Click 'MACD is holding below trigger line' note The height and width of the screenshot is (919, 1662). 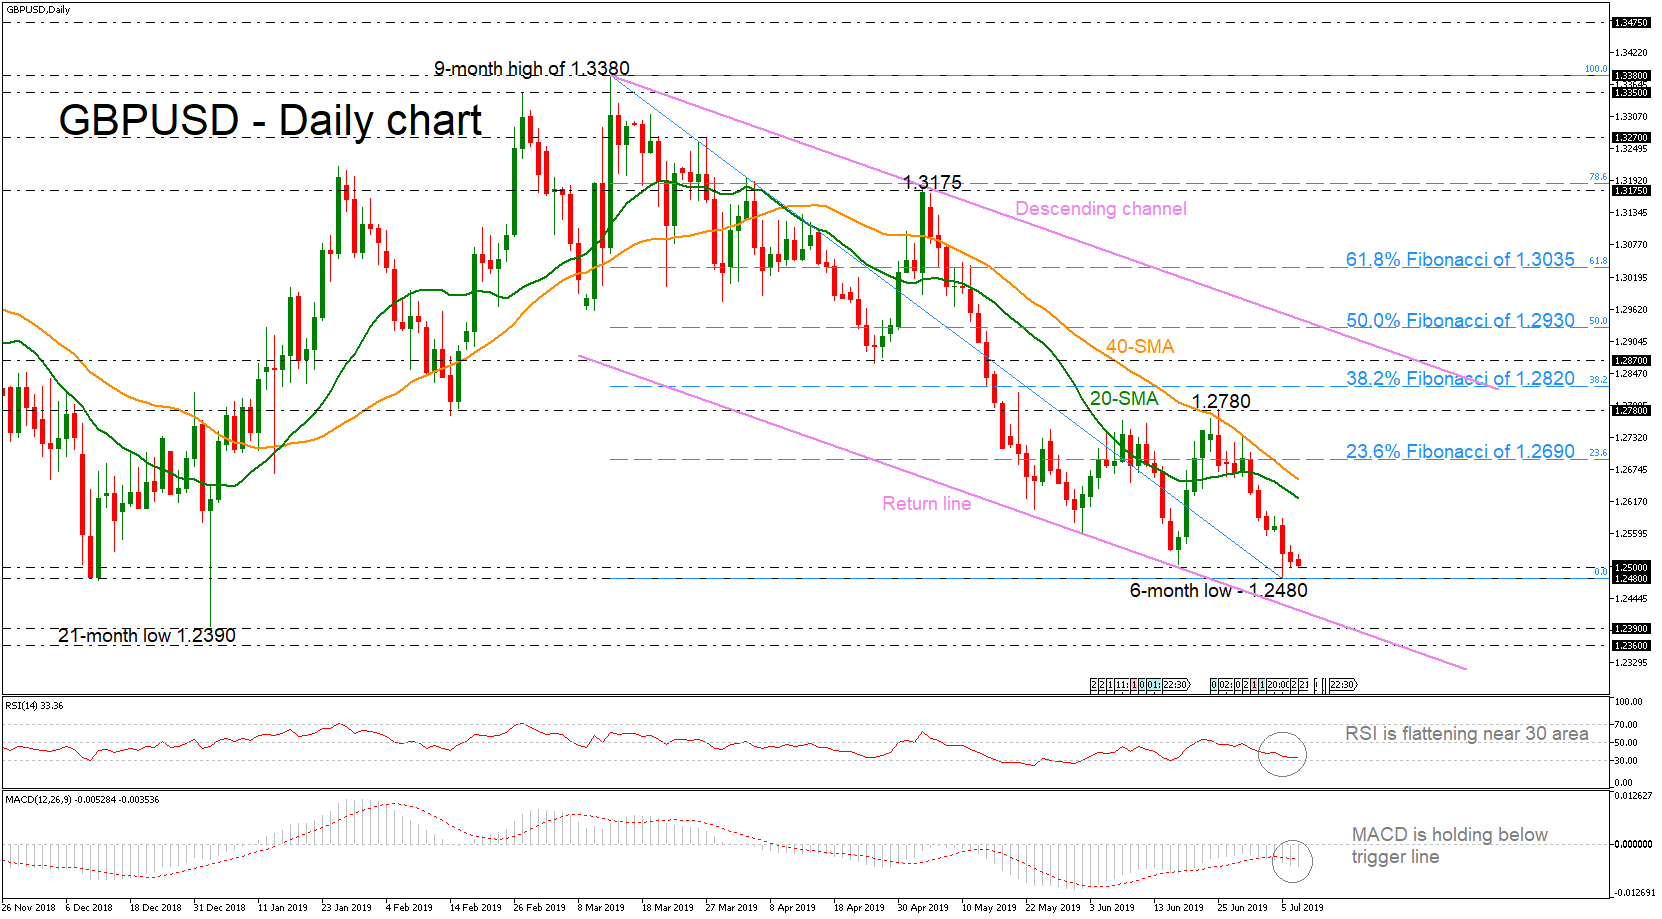tap(1449, 845)
